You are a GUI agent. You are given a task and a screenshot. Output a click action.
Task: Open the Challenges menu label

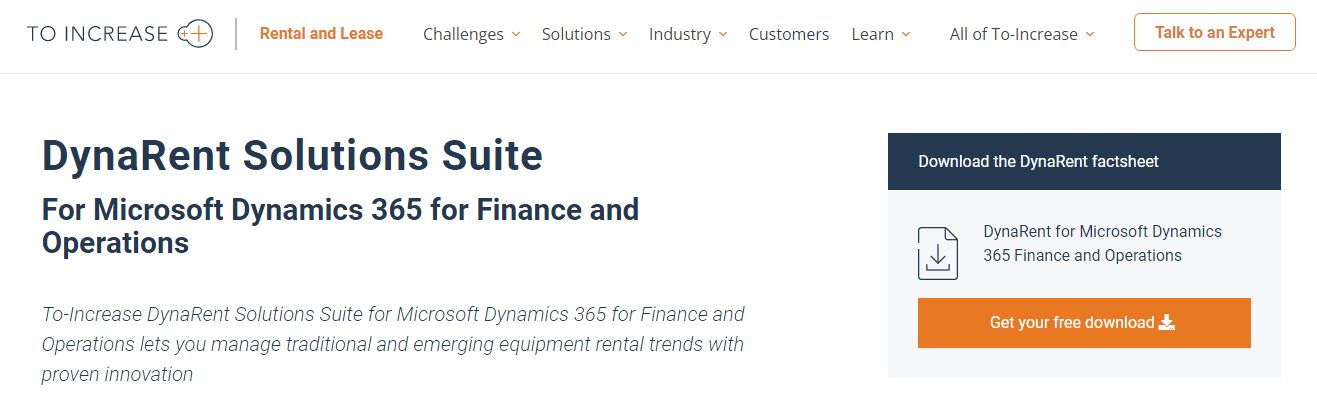tap(463, 34)
